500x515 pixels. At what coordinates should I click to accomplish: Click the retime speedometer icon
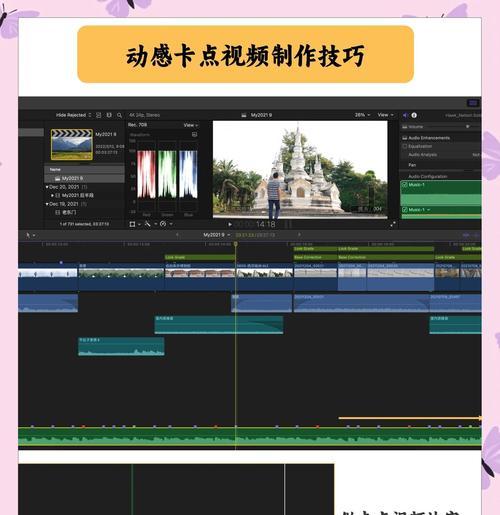tap(163, 224)
